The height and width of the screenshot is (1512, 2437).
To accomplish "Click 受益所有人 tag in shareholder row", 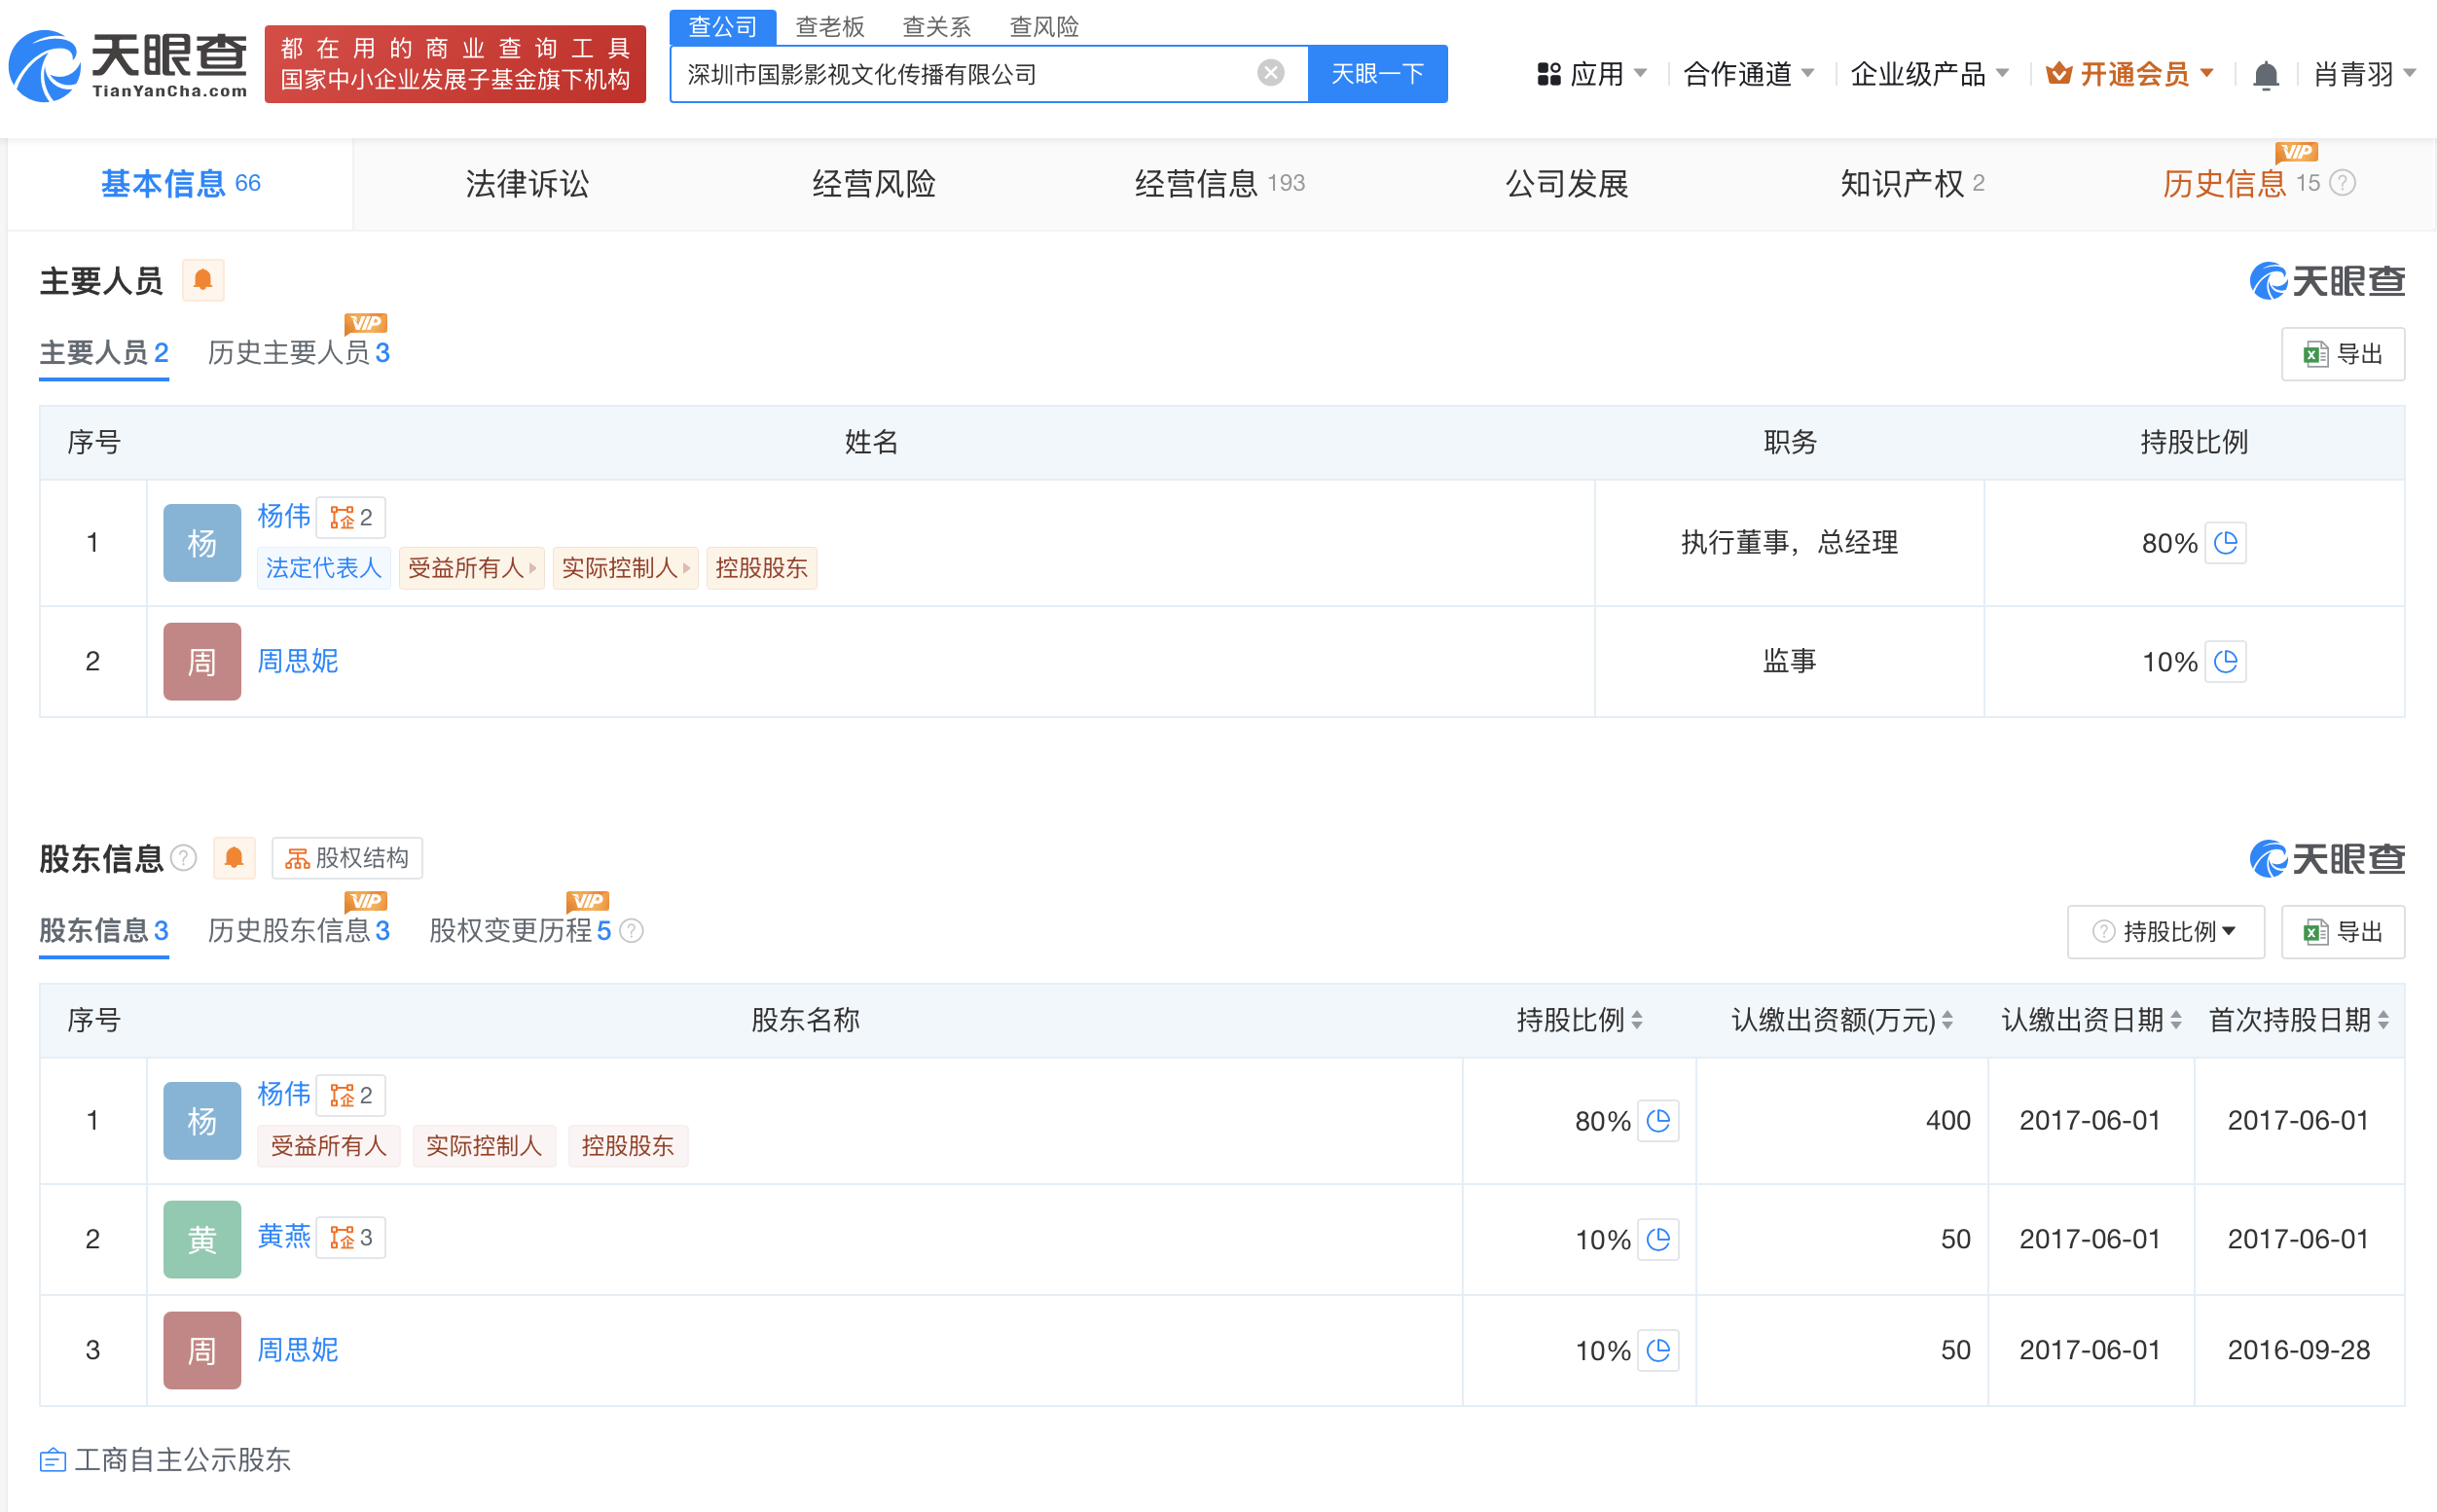I will point(329,1146).
